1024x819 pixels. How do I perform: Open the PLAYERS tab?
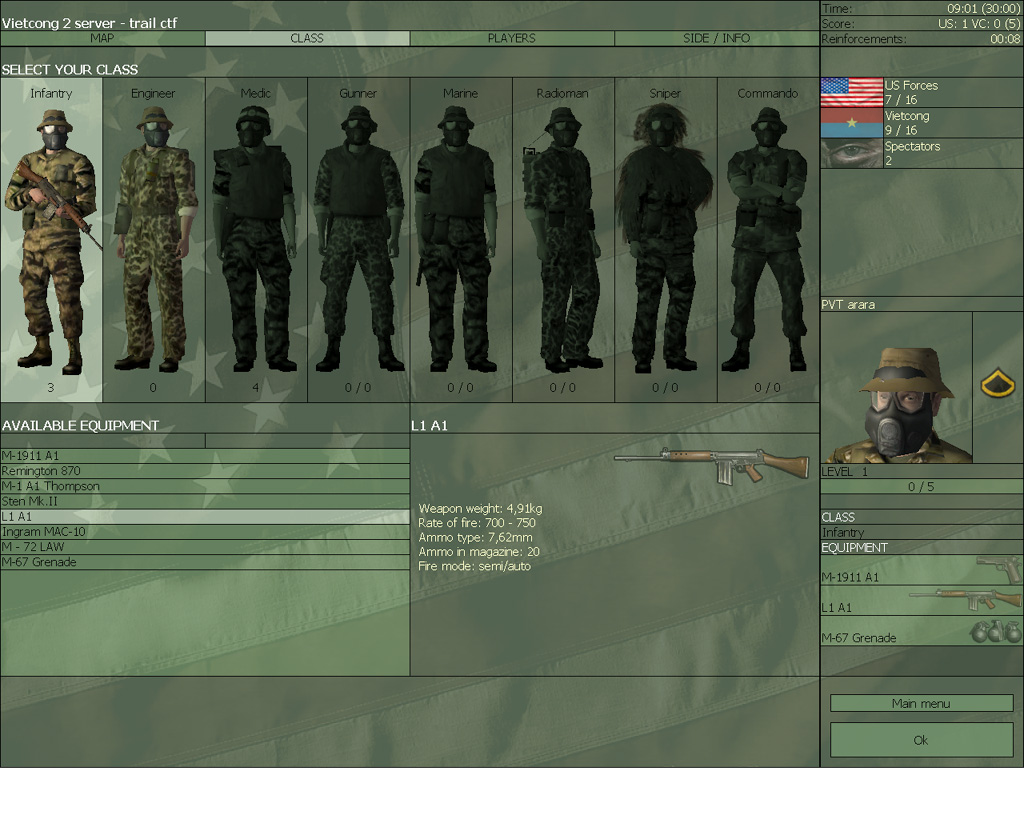point(511,39)
